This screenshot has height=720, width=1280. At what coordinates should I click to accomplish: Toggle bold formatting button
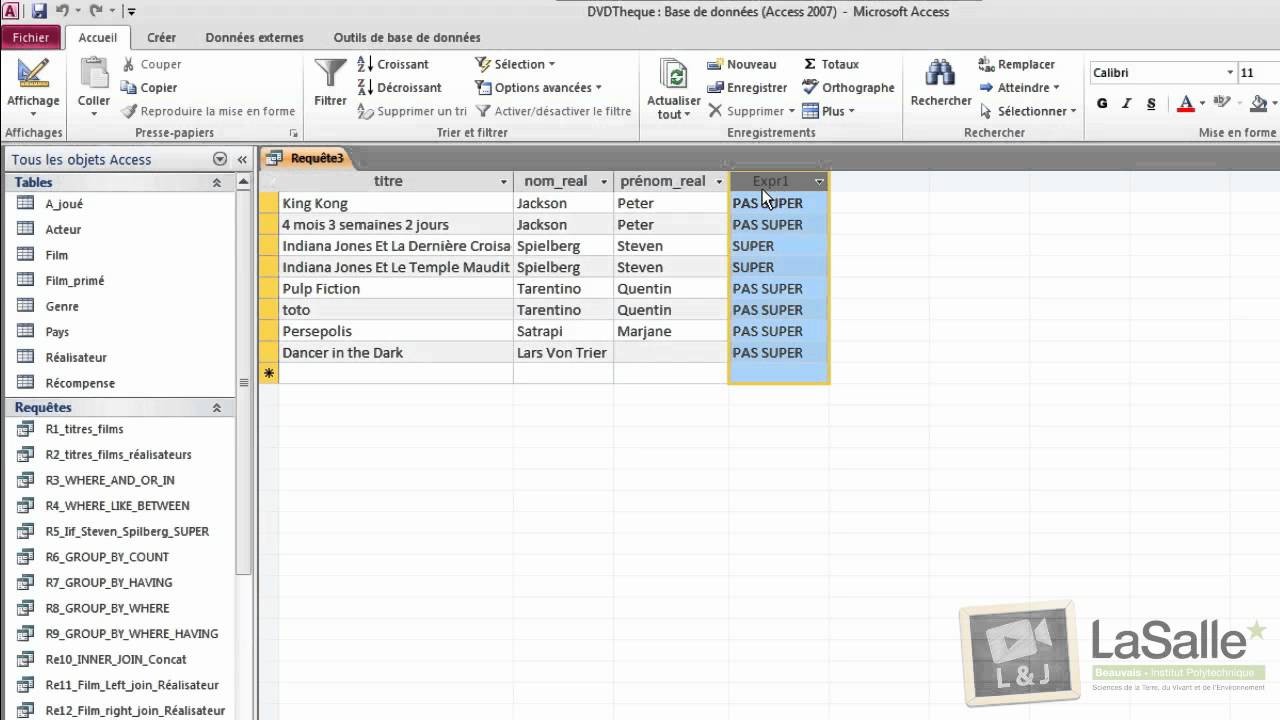pyautogui.click(x=1102, y=103)
